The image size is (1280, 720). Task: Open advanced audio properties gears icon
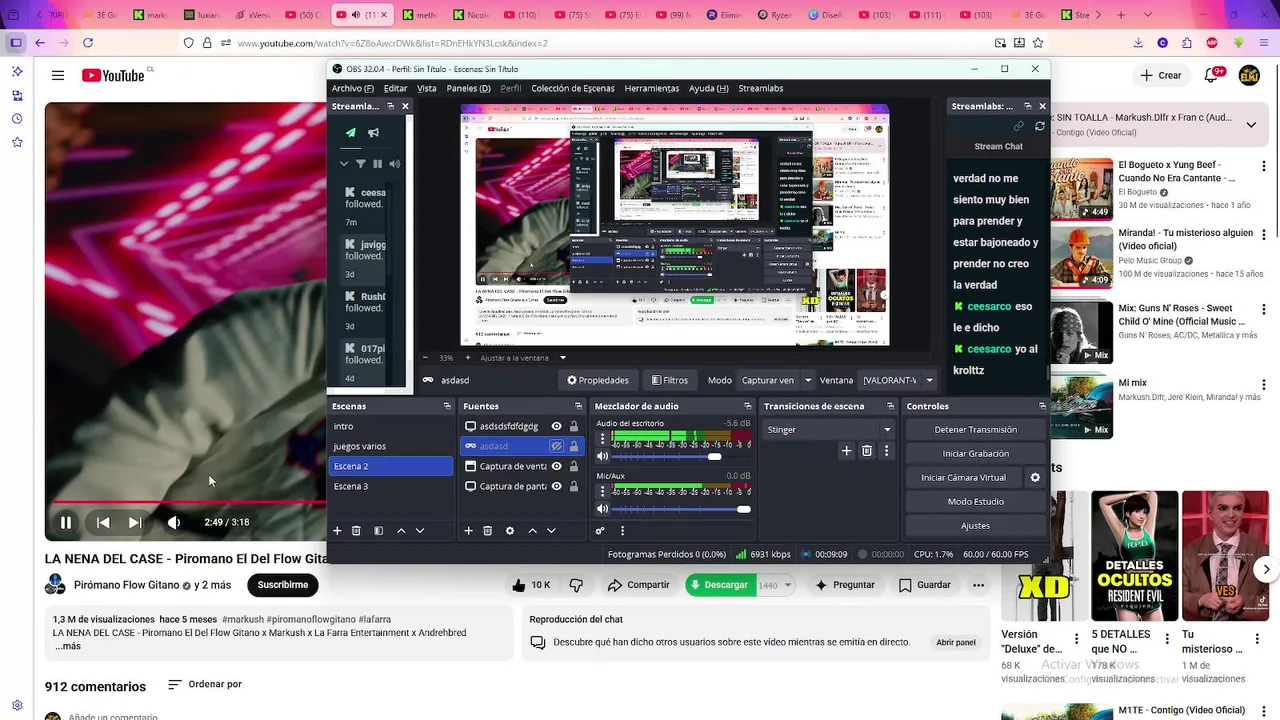click(x=600, y=531)
